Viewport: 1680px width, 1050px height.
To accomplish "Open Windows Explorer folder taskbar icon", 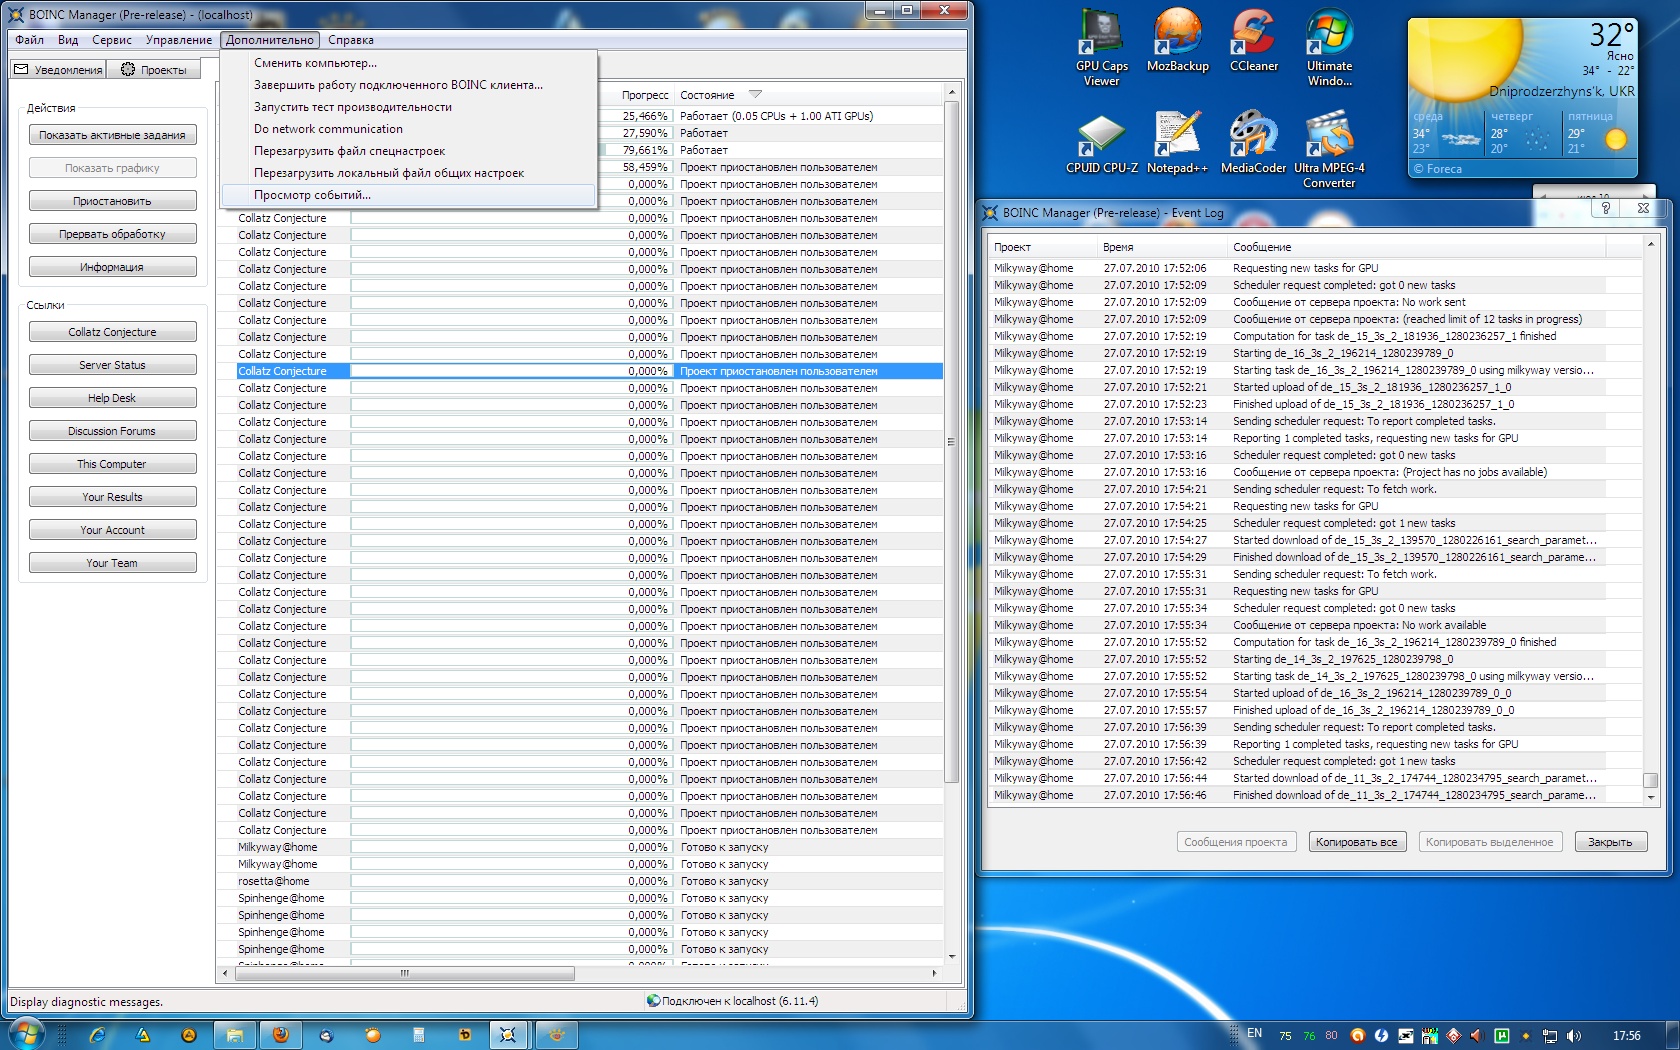I will point(234,1035).
